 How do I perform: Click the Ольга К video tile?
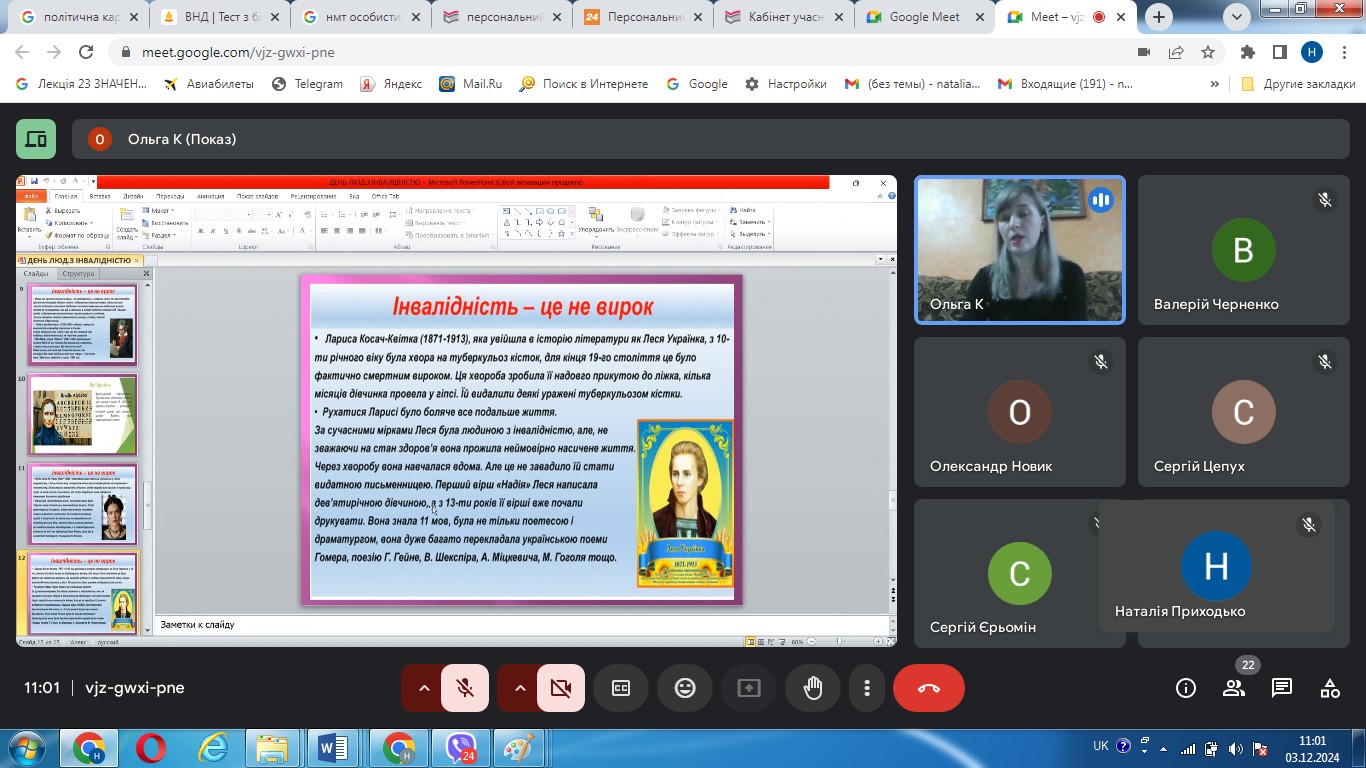[1020, 250]
